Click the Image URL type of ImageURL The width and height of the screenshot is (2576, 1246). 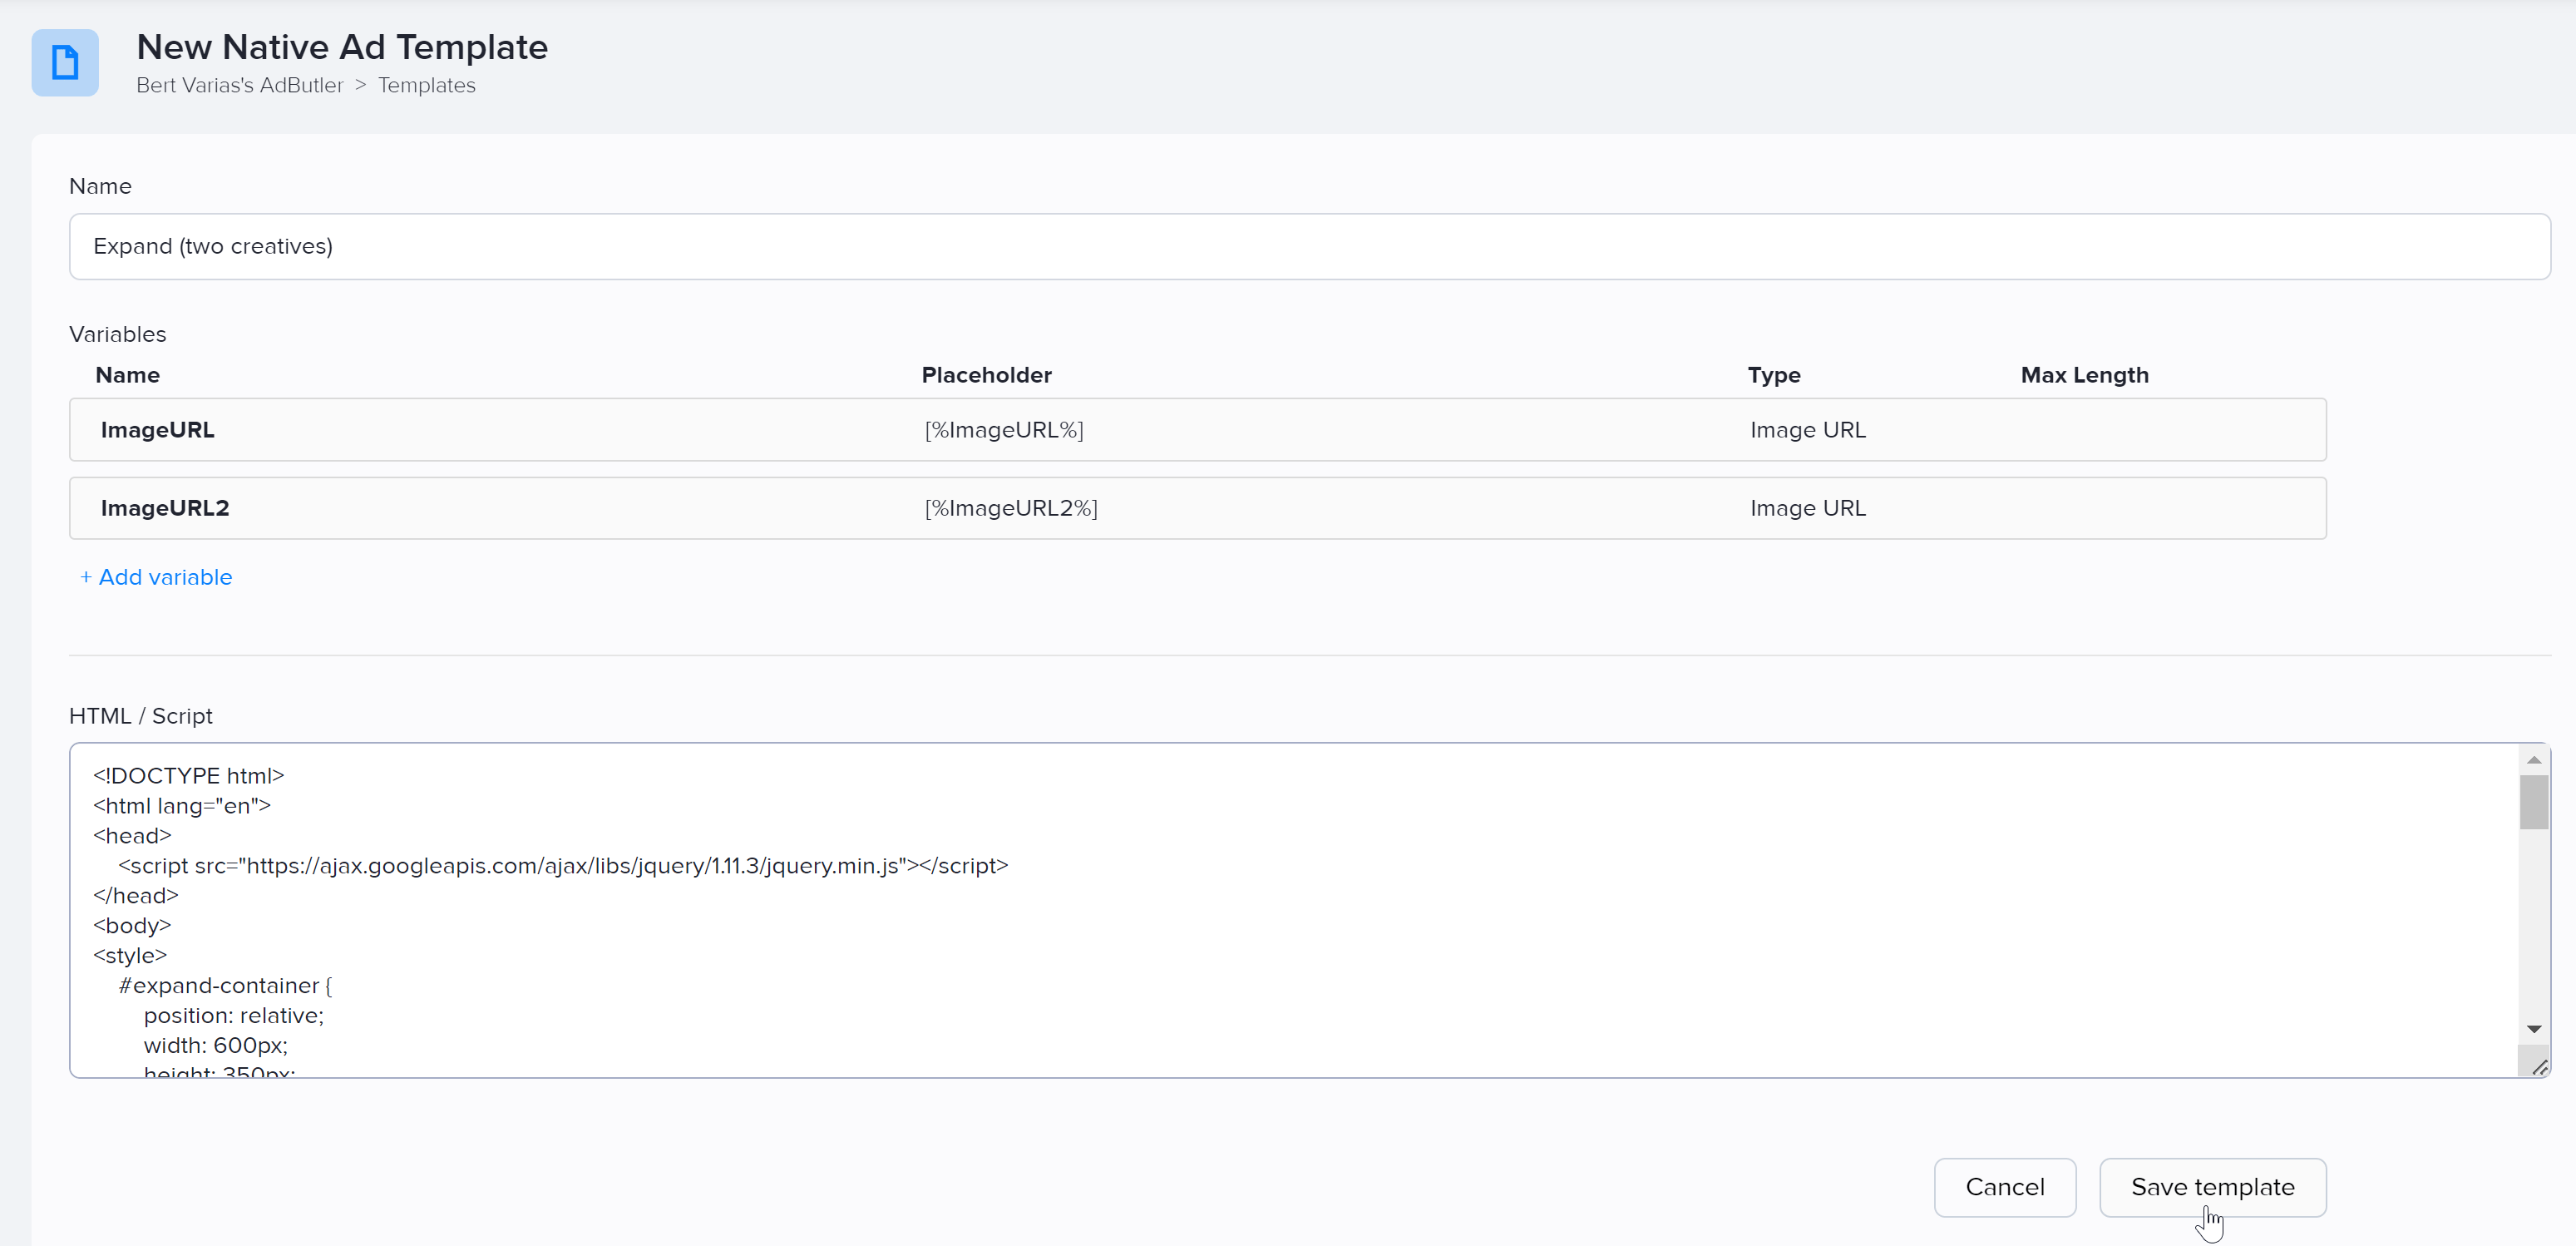click(x=1807, y=430)
